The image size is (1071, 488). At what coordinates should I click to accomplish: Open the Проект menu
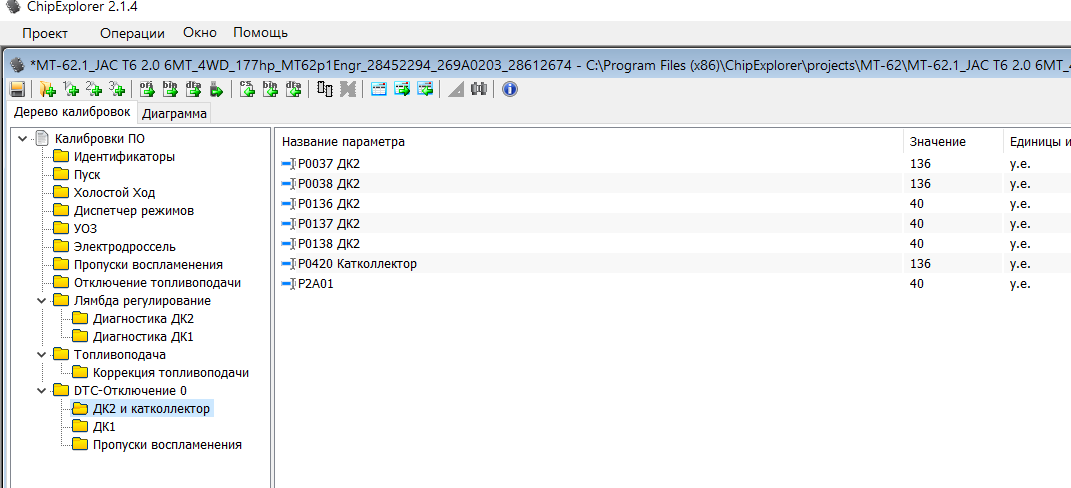45,33
